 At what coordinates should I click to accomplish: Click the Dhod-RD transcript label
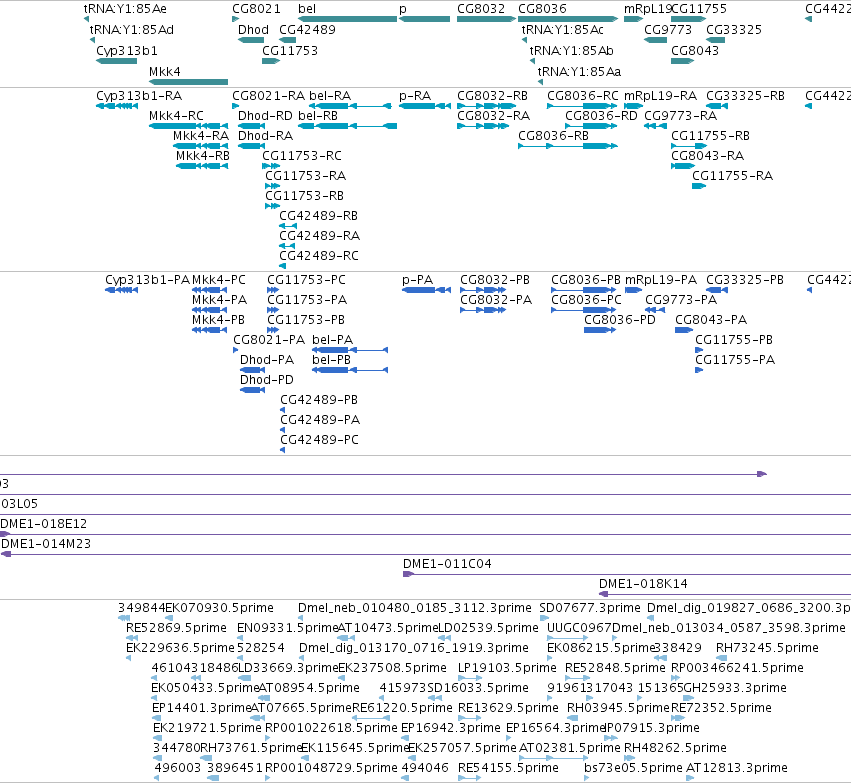pos(265,116)
